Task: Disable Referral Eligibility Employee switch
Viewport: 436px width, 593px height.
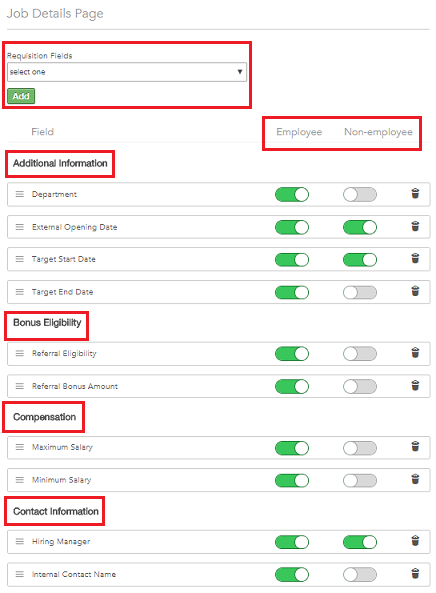Action: point(292,354)
